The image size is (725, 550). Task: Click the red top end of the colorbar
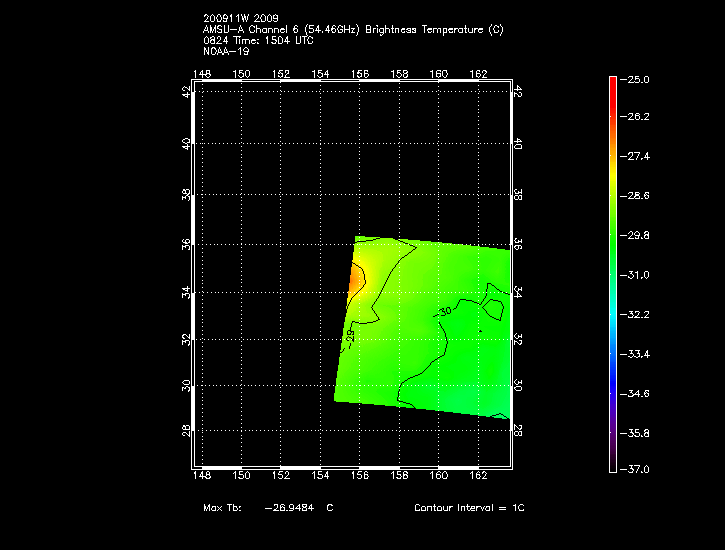(613, 82)
